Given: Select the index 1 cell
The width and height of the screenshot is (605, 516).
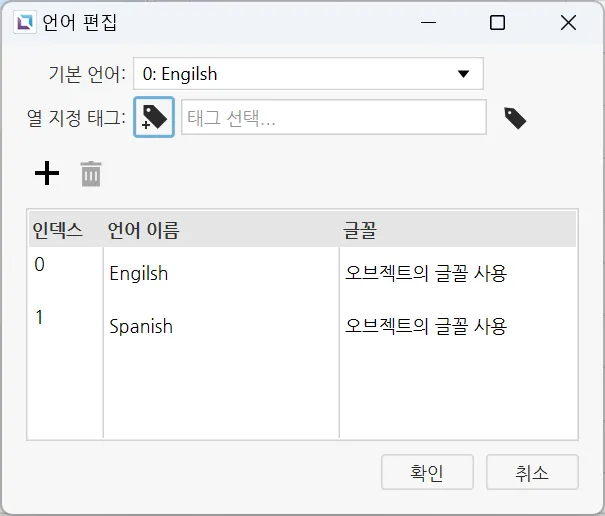Looking at the screenshot, I should 40,318.
